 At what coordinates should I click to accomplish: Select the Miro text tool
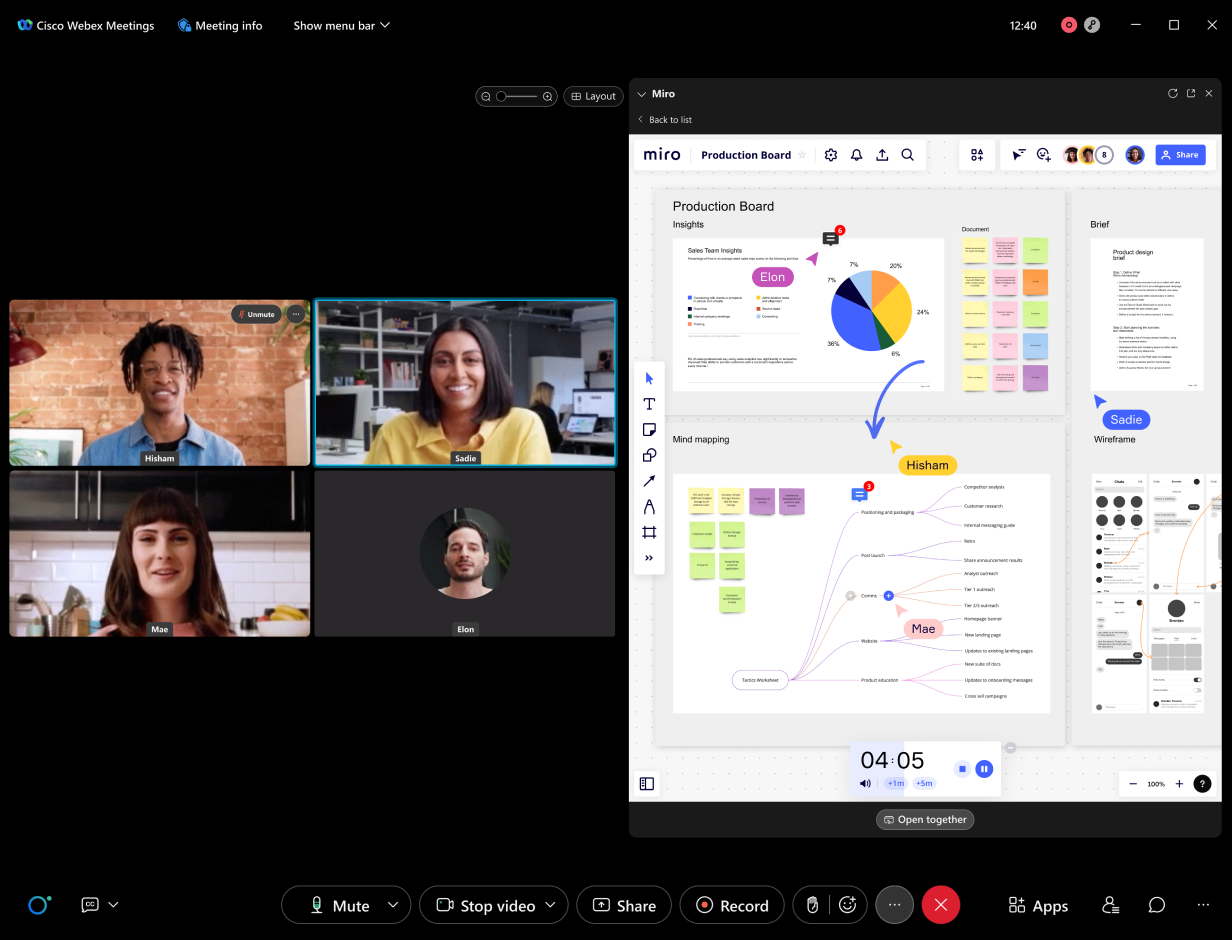649,404
